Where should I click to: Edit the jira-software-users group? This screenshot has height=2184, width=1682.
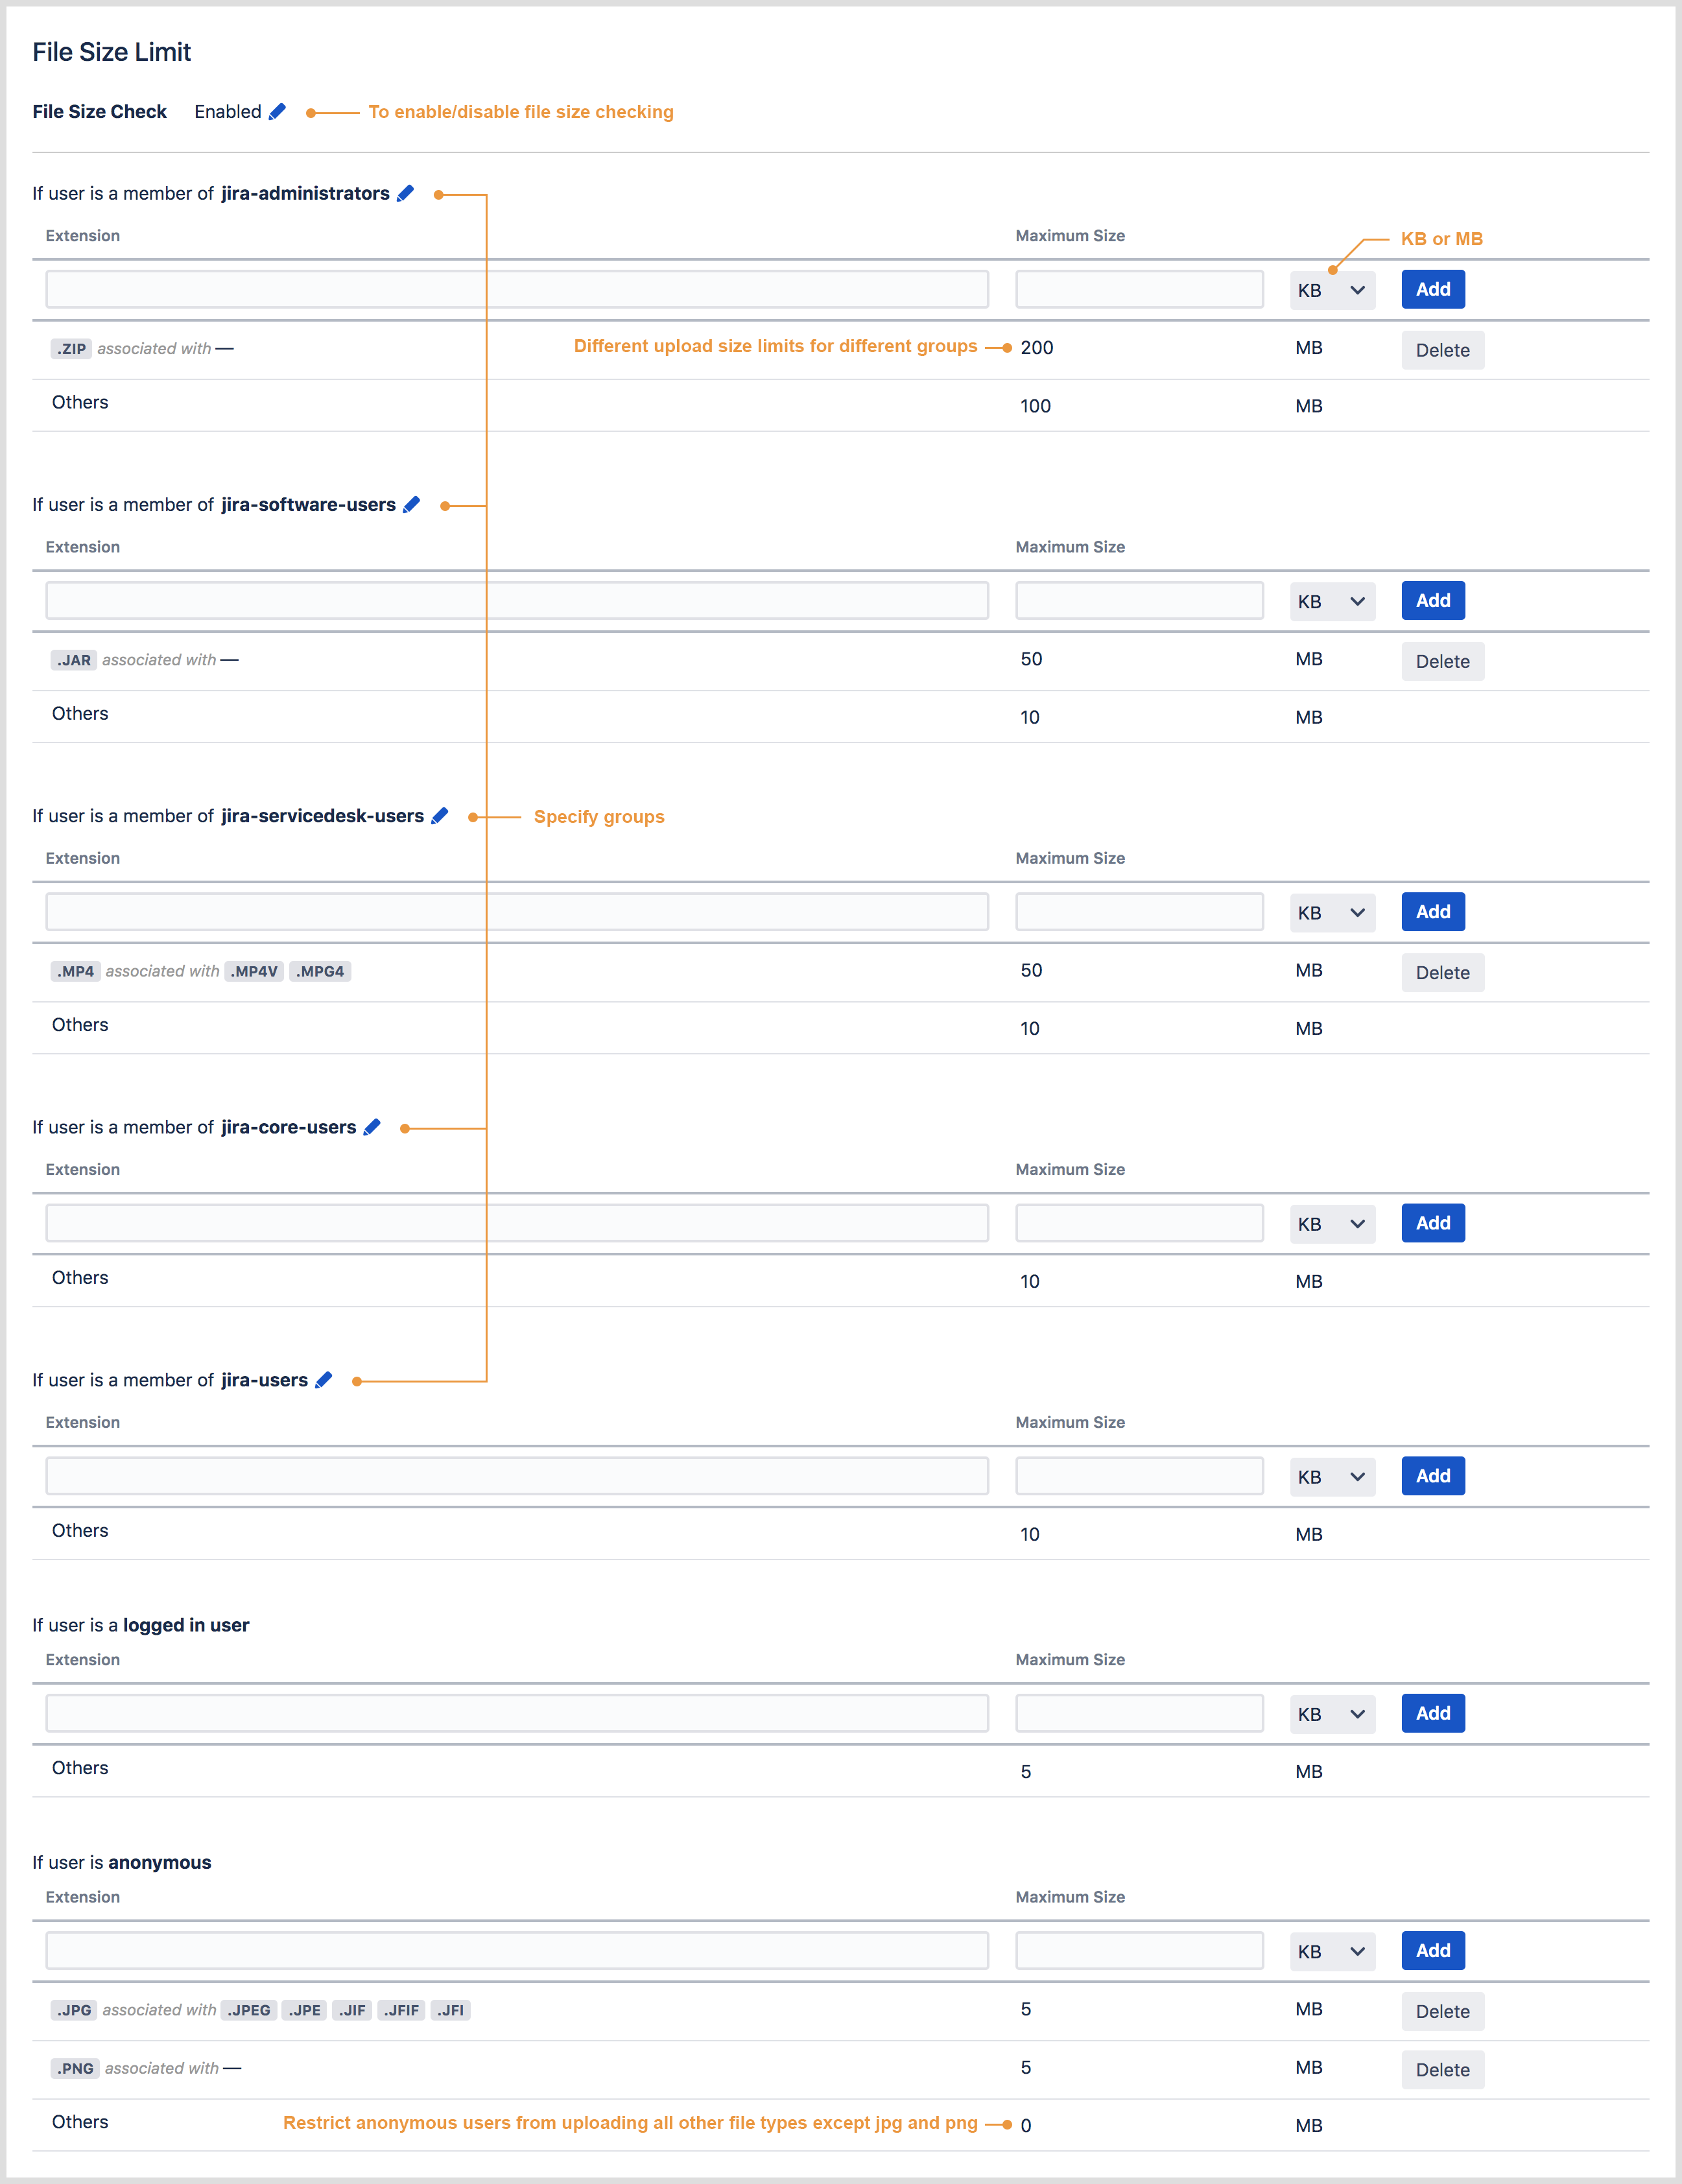(x=411, y=504)
